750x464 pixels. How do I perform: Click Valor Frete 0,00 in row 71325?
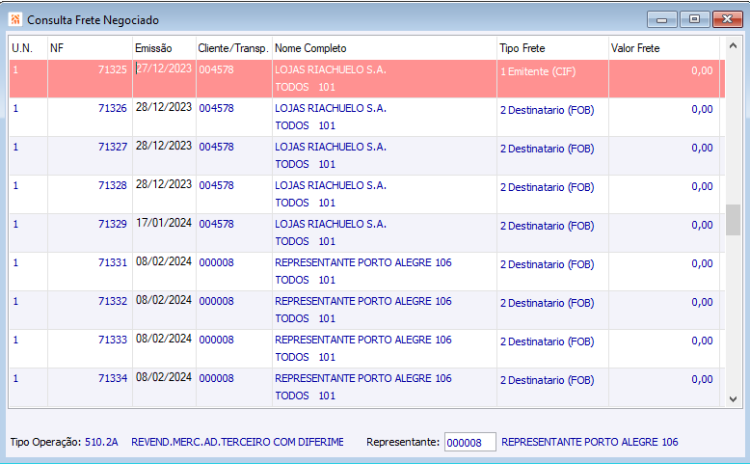702,71
